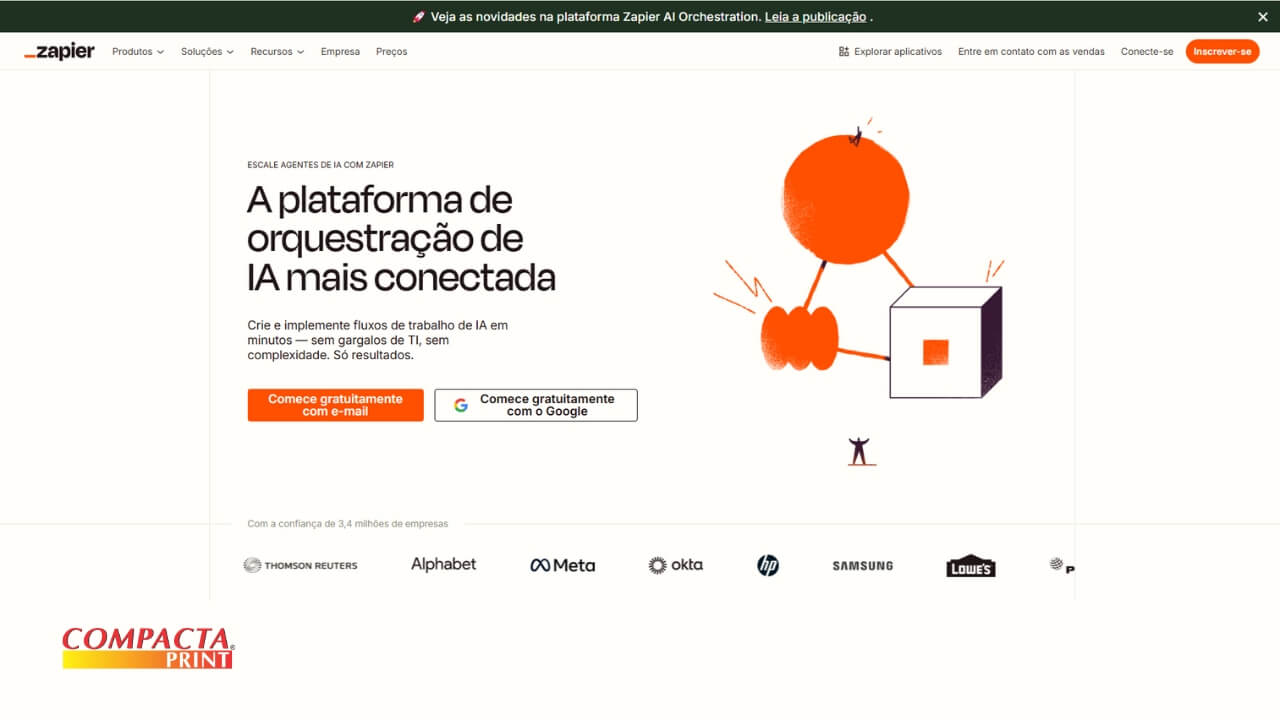1280x720 pixels.
Task: Open the Produtos dropdown menu
Action: point(138,51)
